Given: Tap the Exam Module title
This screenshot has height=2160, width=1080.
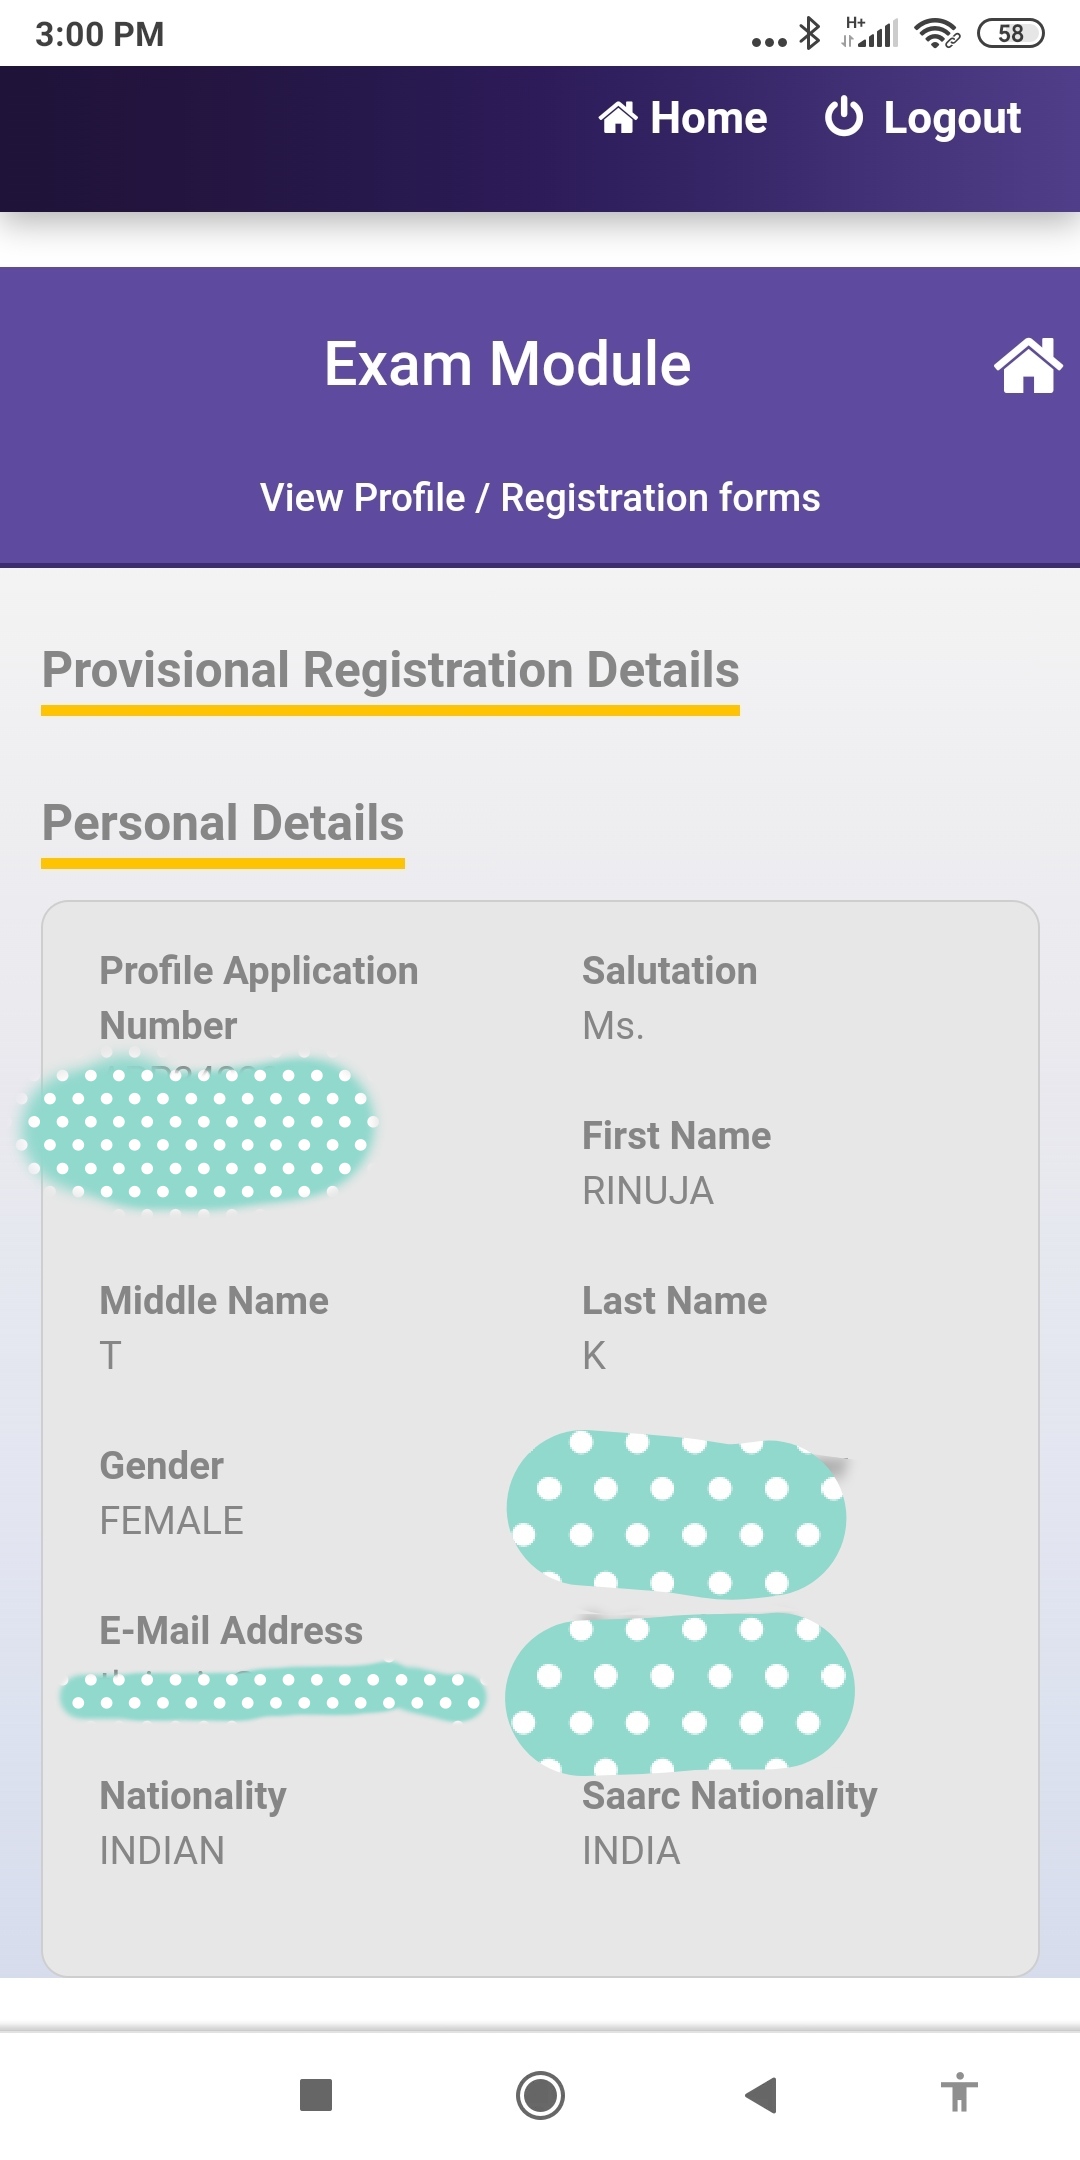Looking at the screenshot, I should point(507,363).
